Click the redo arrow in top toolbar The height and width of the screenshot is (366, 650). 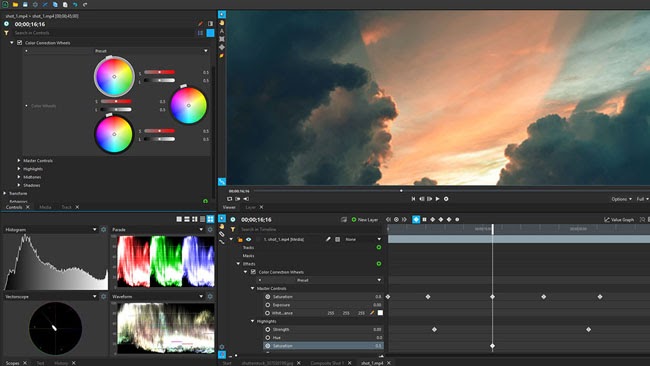click(x=85, y=5)
